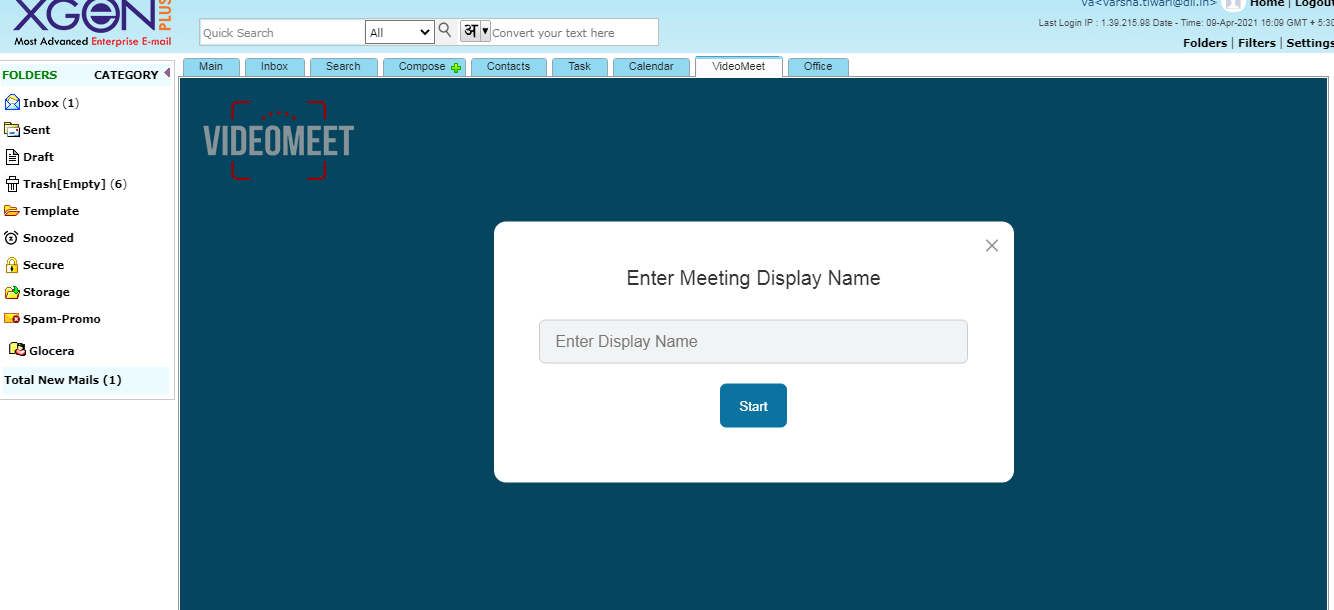
Task: Click the magnifier search icon
Action: (445, 30)
